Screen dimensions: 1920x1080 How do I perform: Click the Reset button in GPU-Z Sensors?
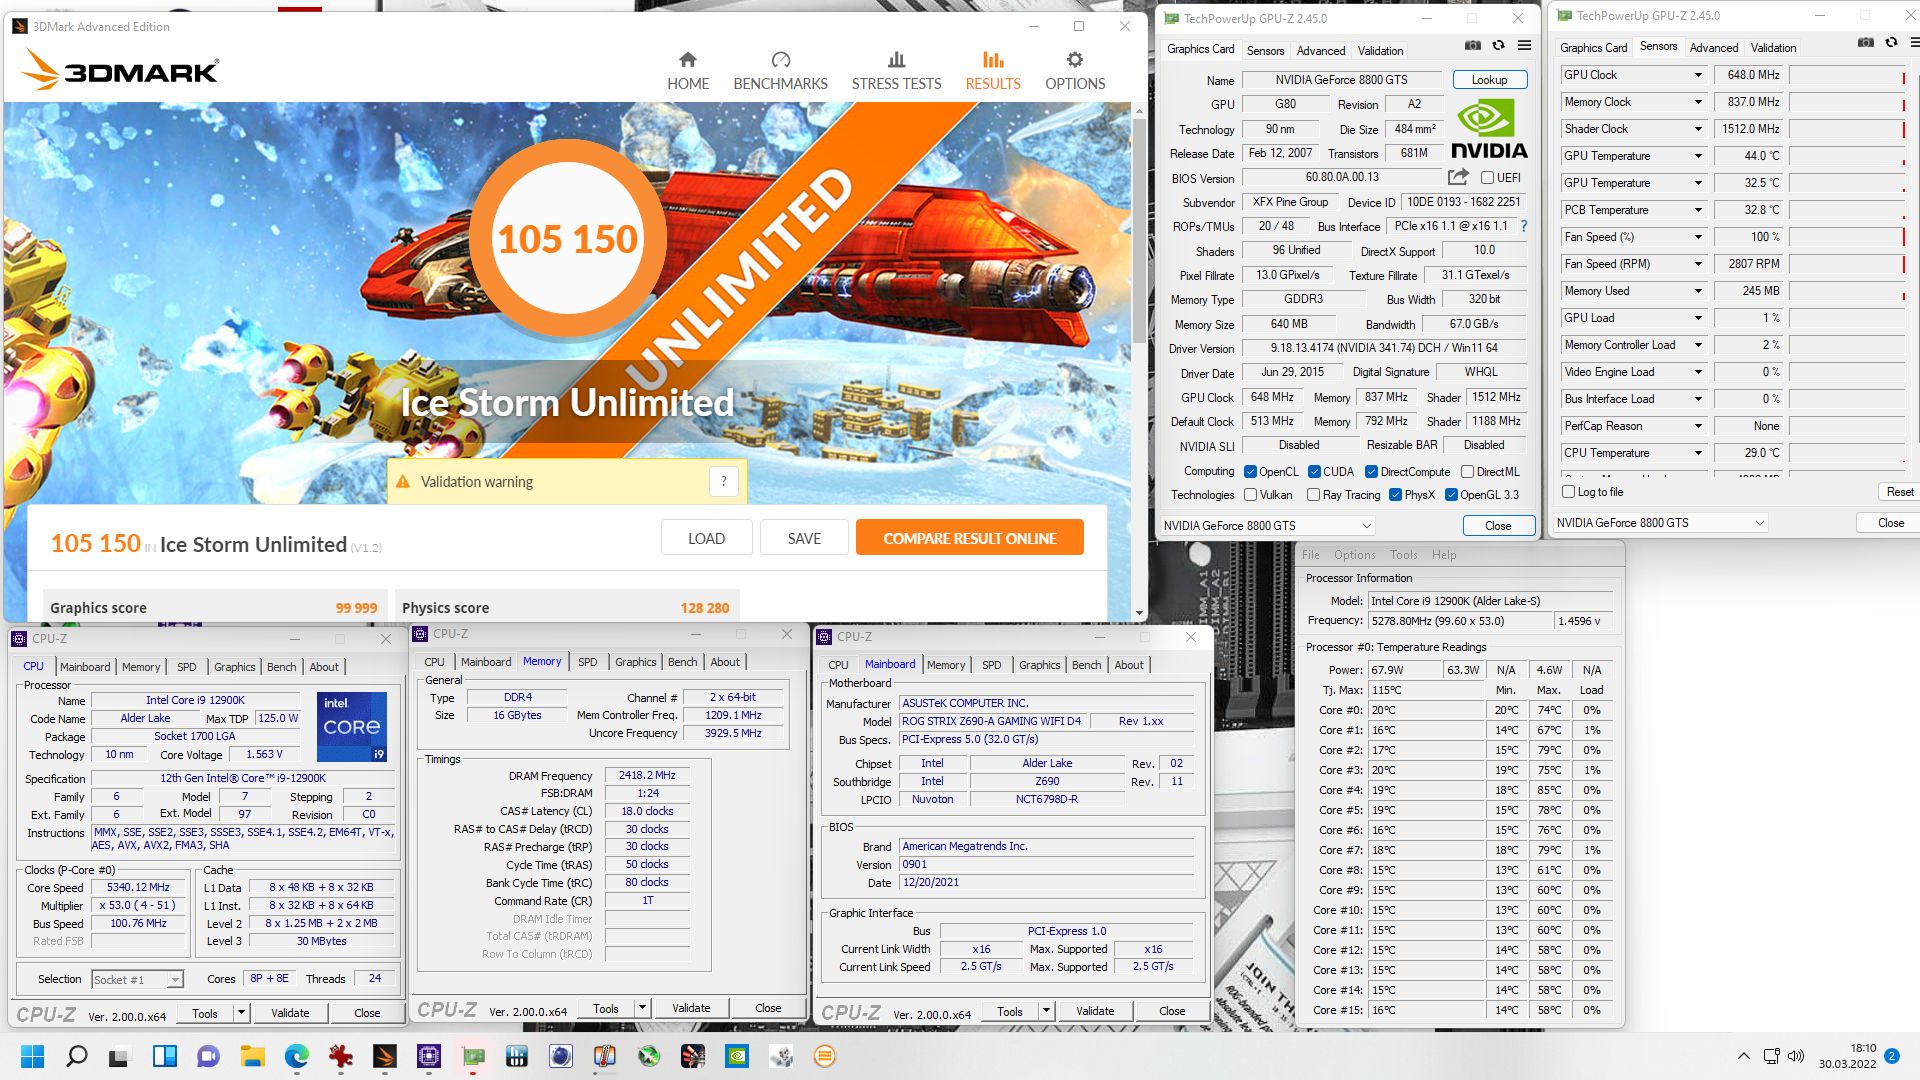(1899, 492)
